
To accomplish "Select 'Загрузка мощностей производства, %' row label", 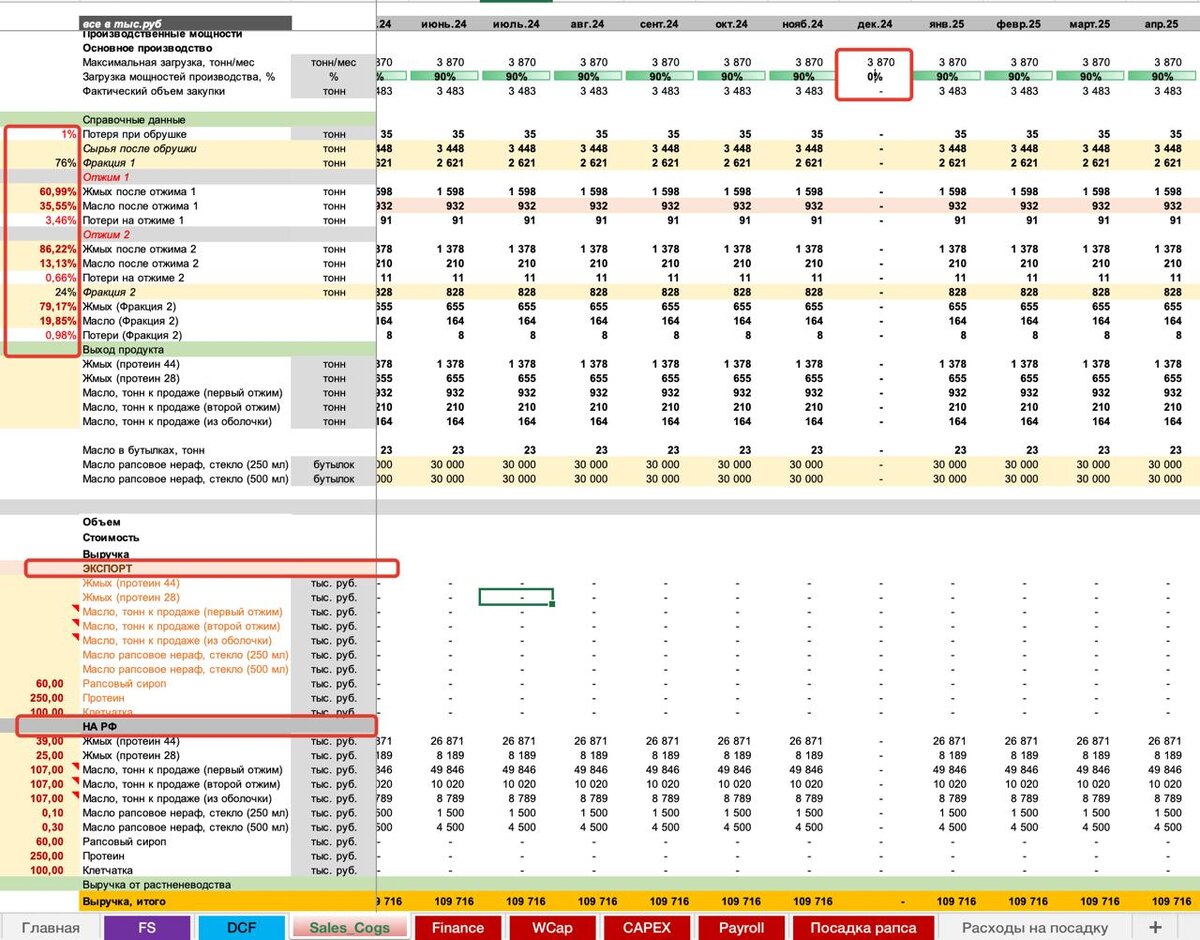I will [178, 76].
